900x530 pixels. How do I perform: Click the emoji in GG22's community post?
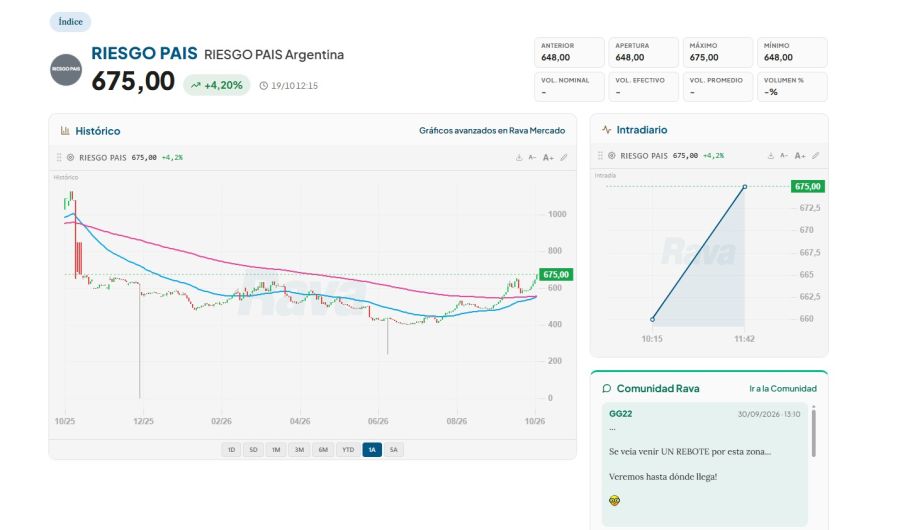(614, 501)
